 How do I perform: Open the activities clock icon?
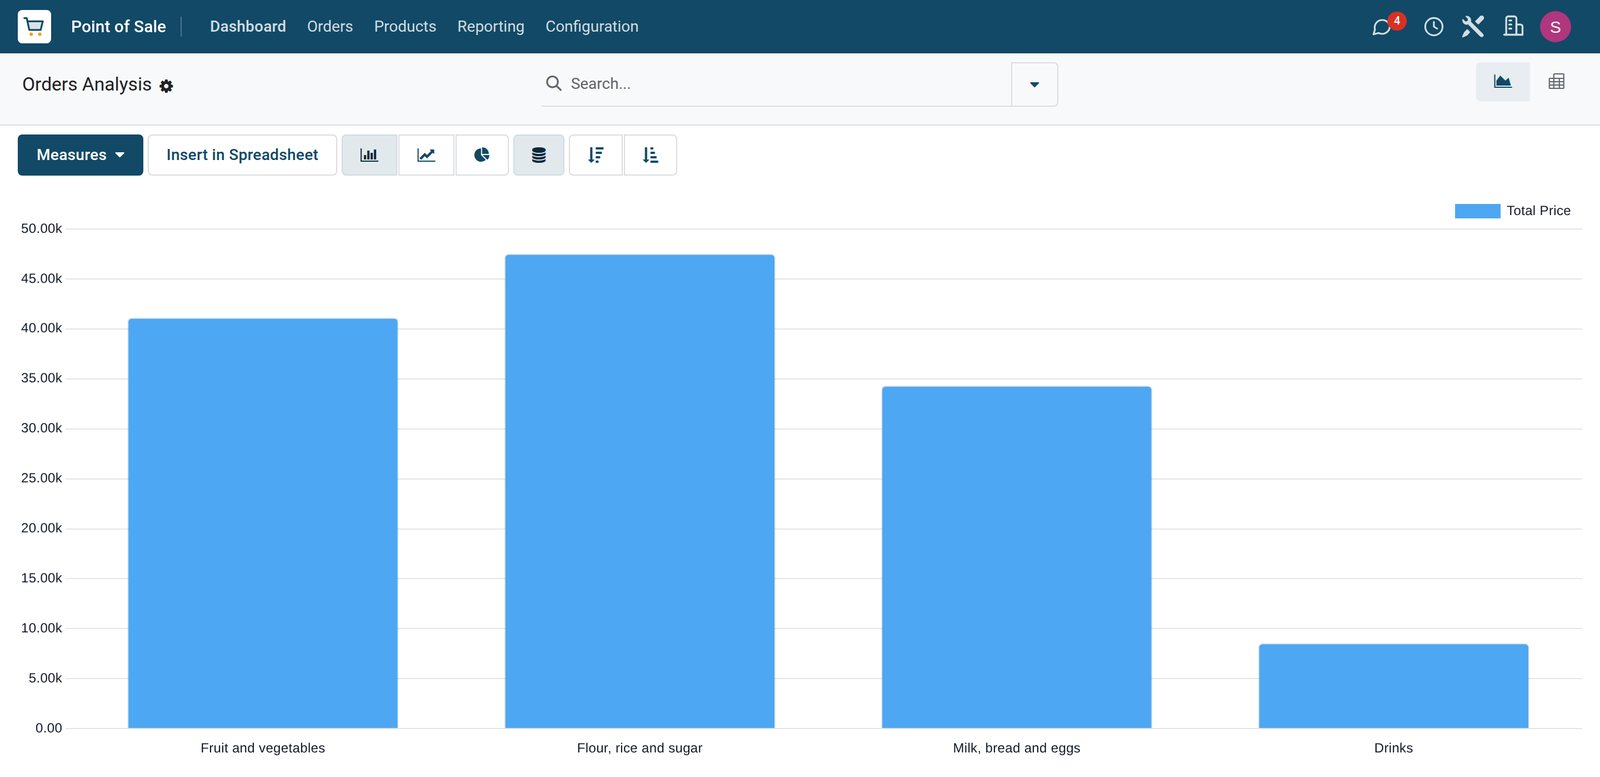click(1434, 27)
